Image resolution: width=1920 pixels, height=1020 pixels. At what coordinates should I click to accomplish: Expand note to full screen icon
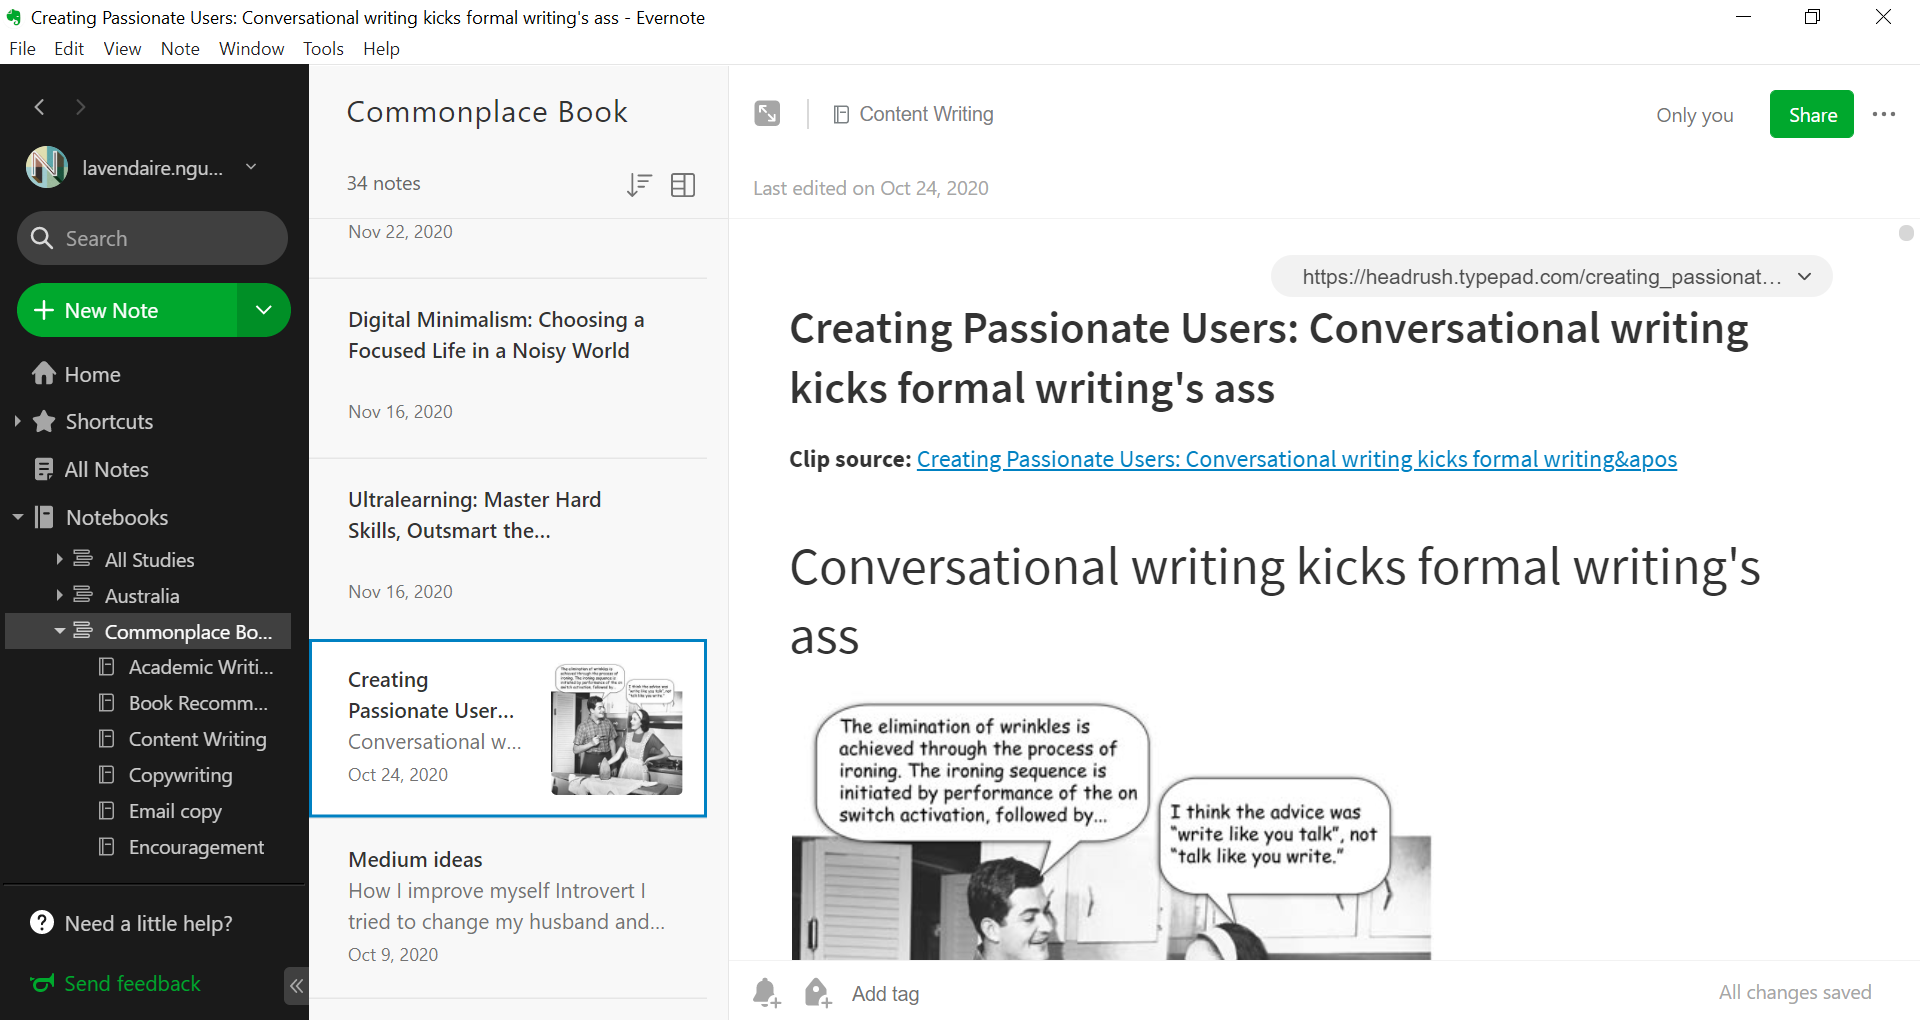[767, 114]
